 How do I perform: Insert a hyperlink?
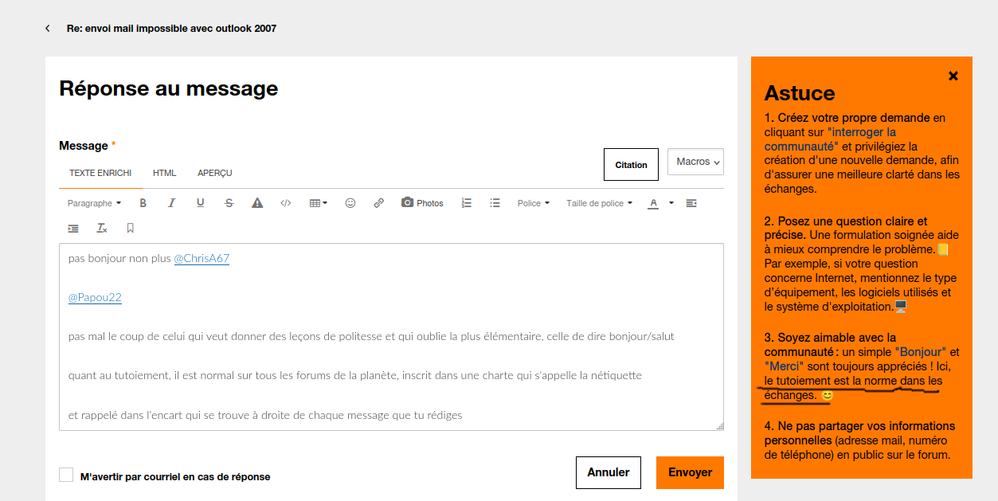tap(379, 203)
